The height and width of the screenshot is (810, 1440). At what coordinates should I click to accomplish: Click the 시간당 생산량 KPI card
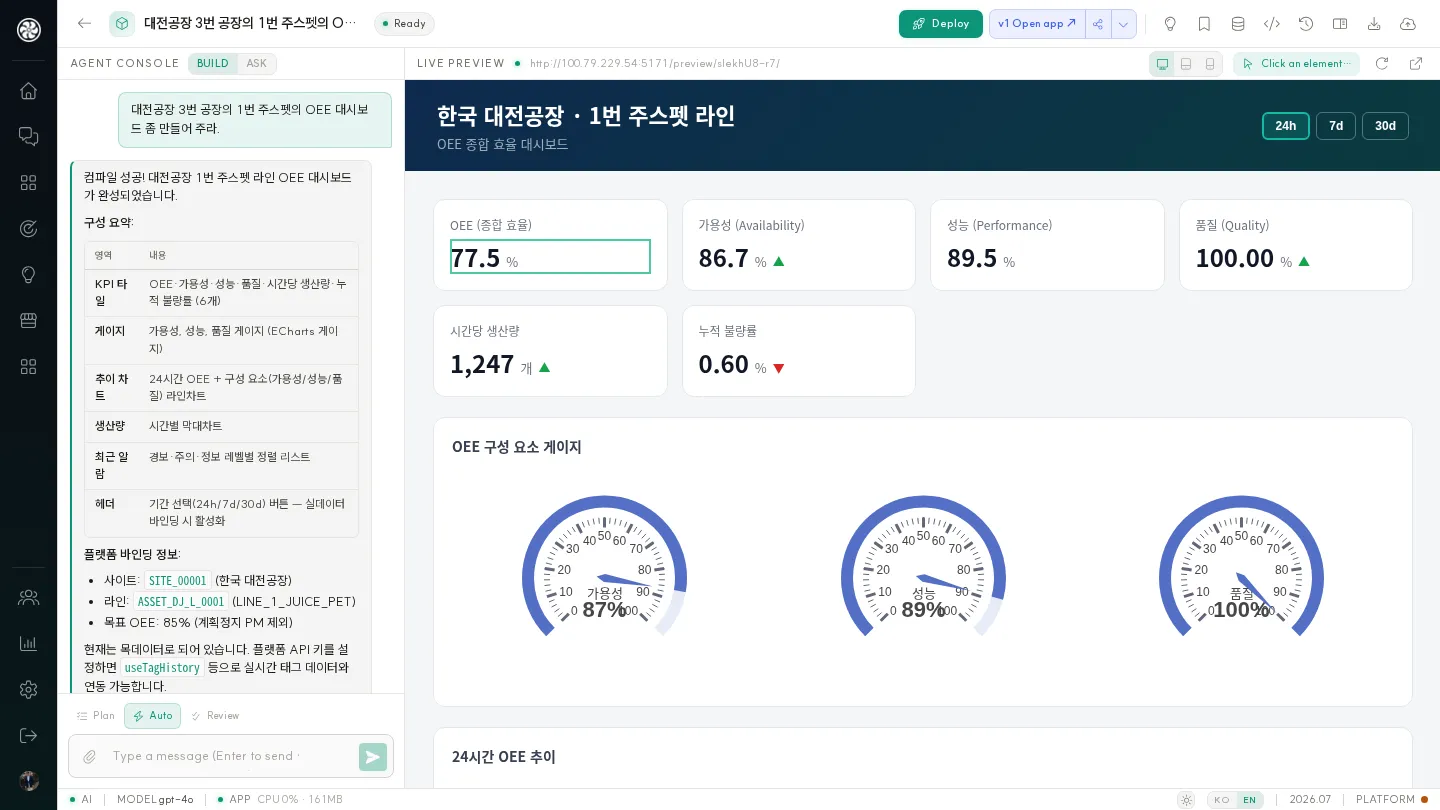[550, 351]
